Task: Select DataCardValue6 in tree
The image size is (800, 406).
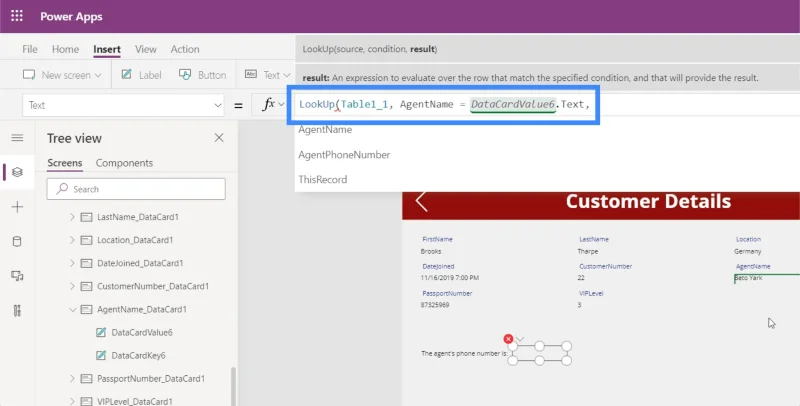Action: (142, 333)
